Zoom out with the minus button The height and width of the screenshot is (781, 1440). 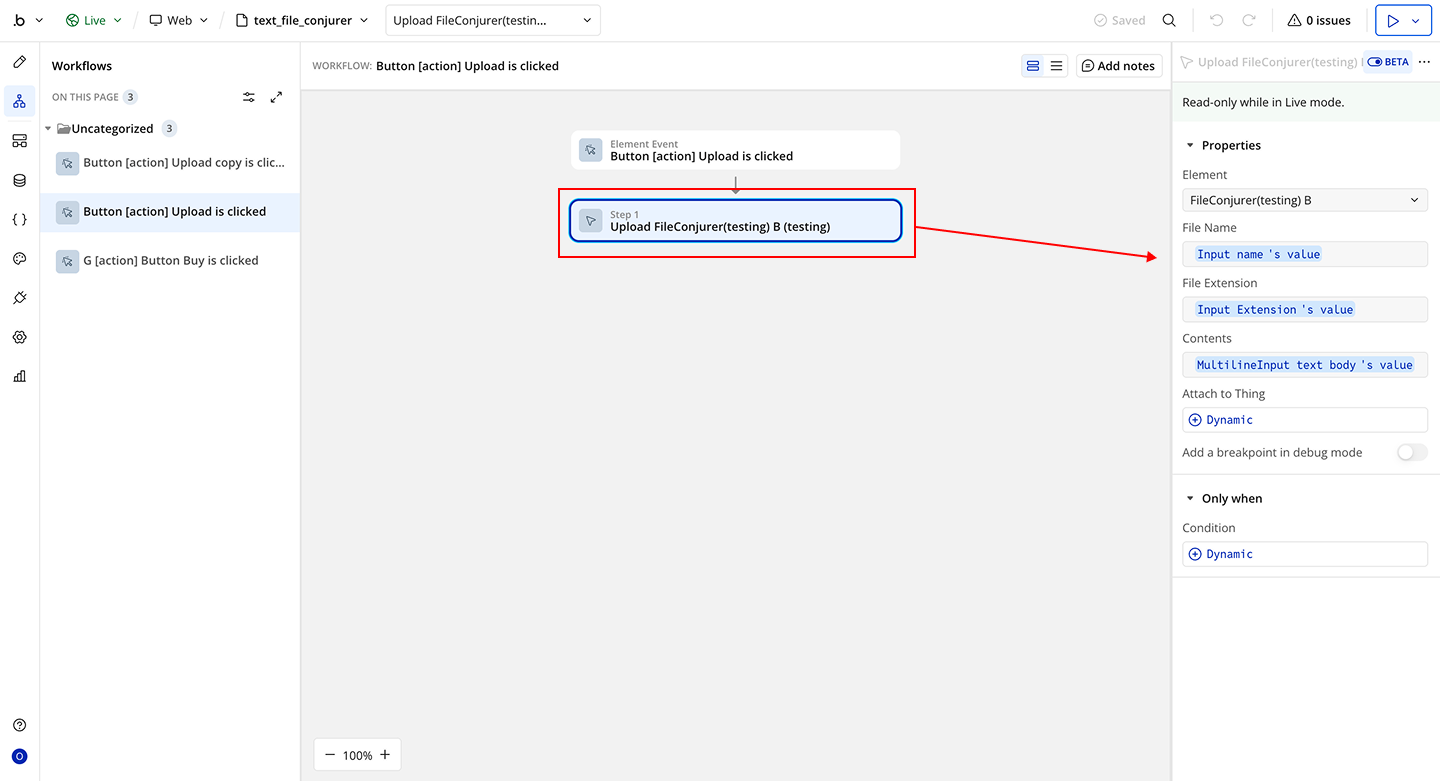pyautogui.click(x=330, y=755)
